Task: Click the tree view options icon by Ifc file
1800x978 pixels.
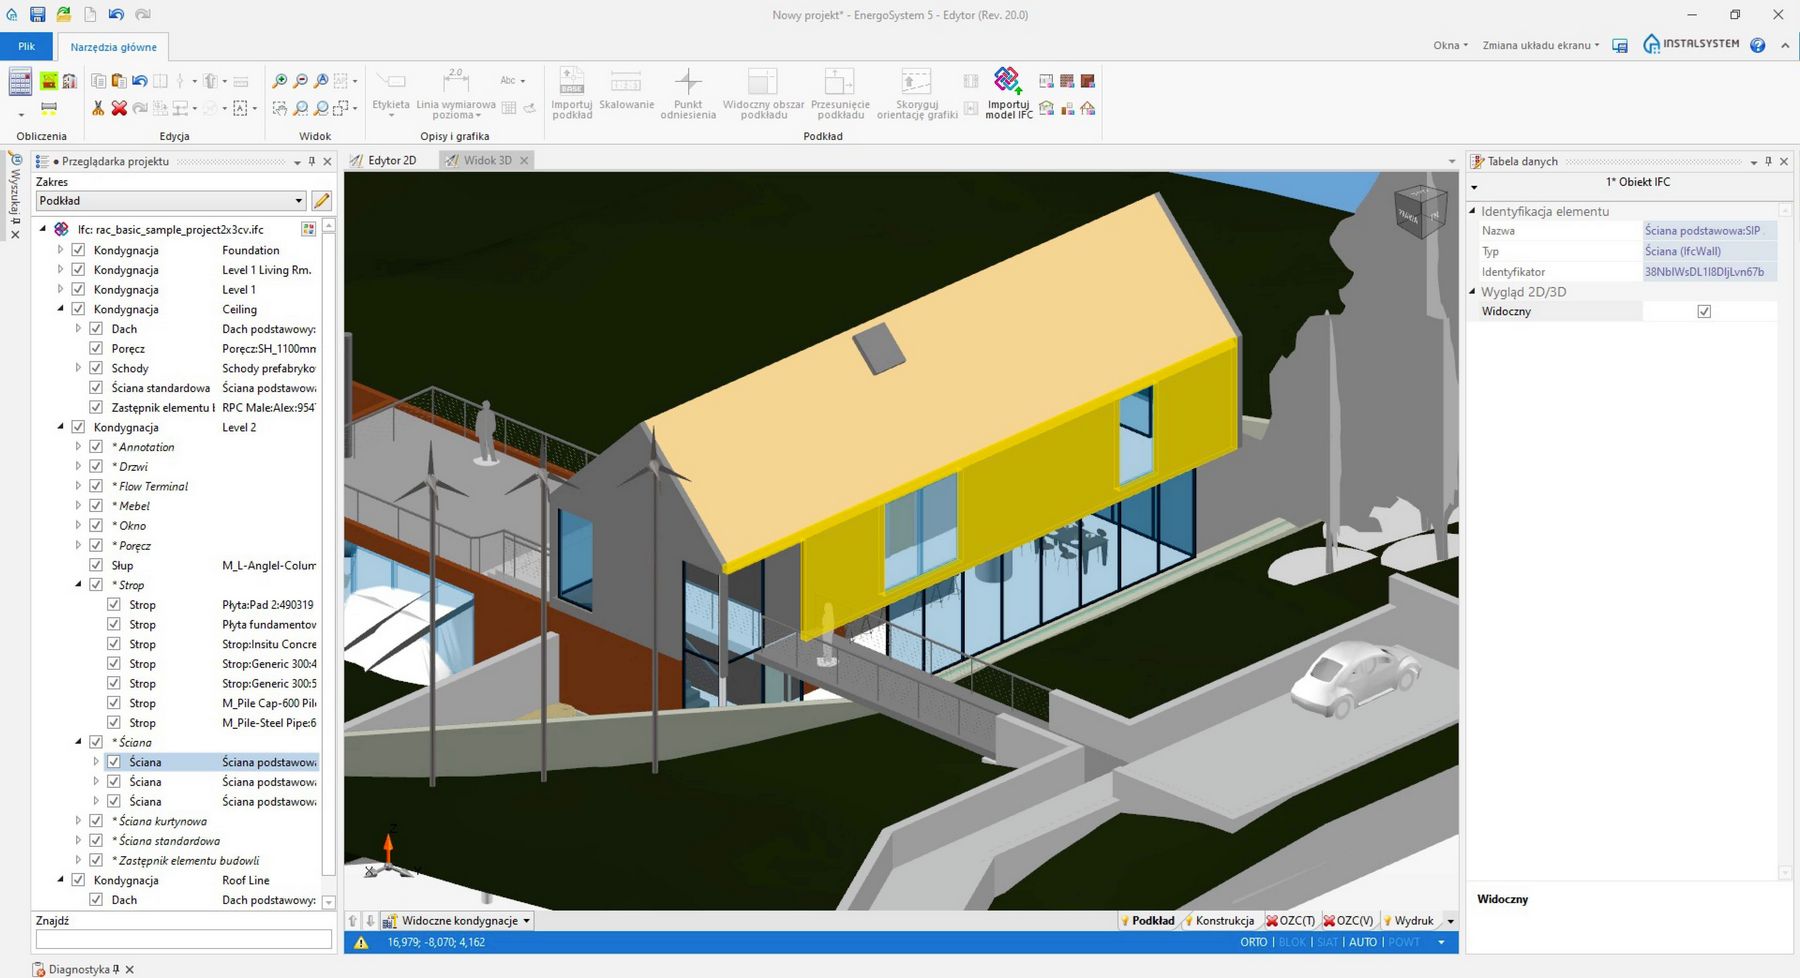Action: click(308, 230)
